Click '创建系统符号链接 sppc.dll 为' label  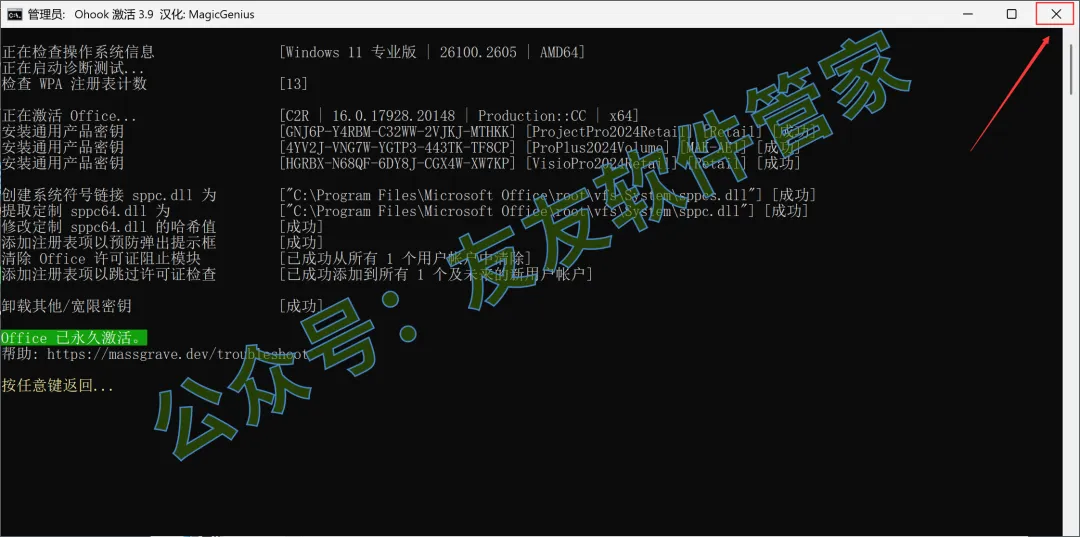click(109, 195)
